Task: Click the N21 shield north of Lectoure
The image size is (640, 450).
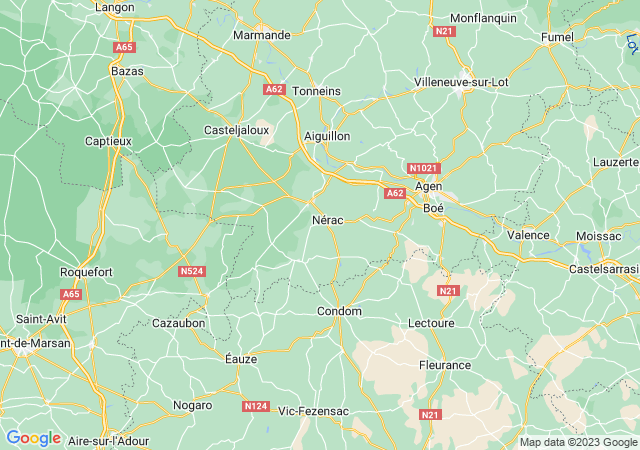Action: click(448, 291)
